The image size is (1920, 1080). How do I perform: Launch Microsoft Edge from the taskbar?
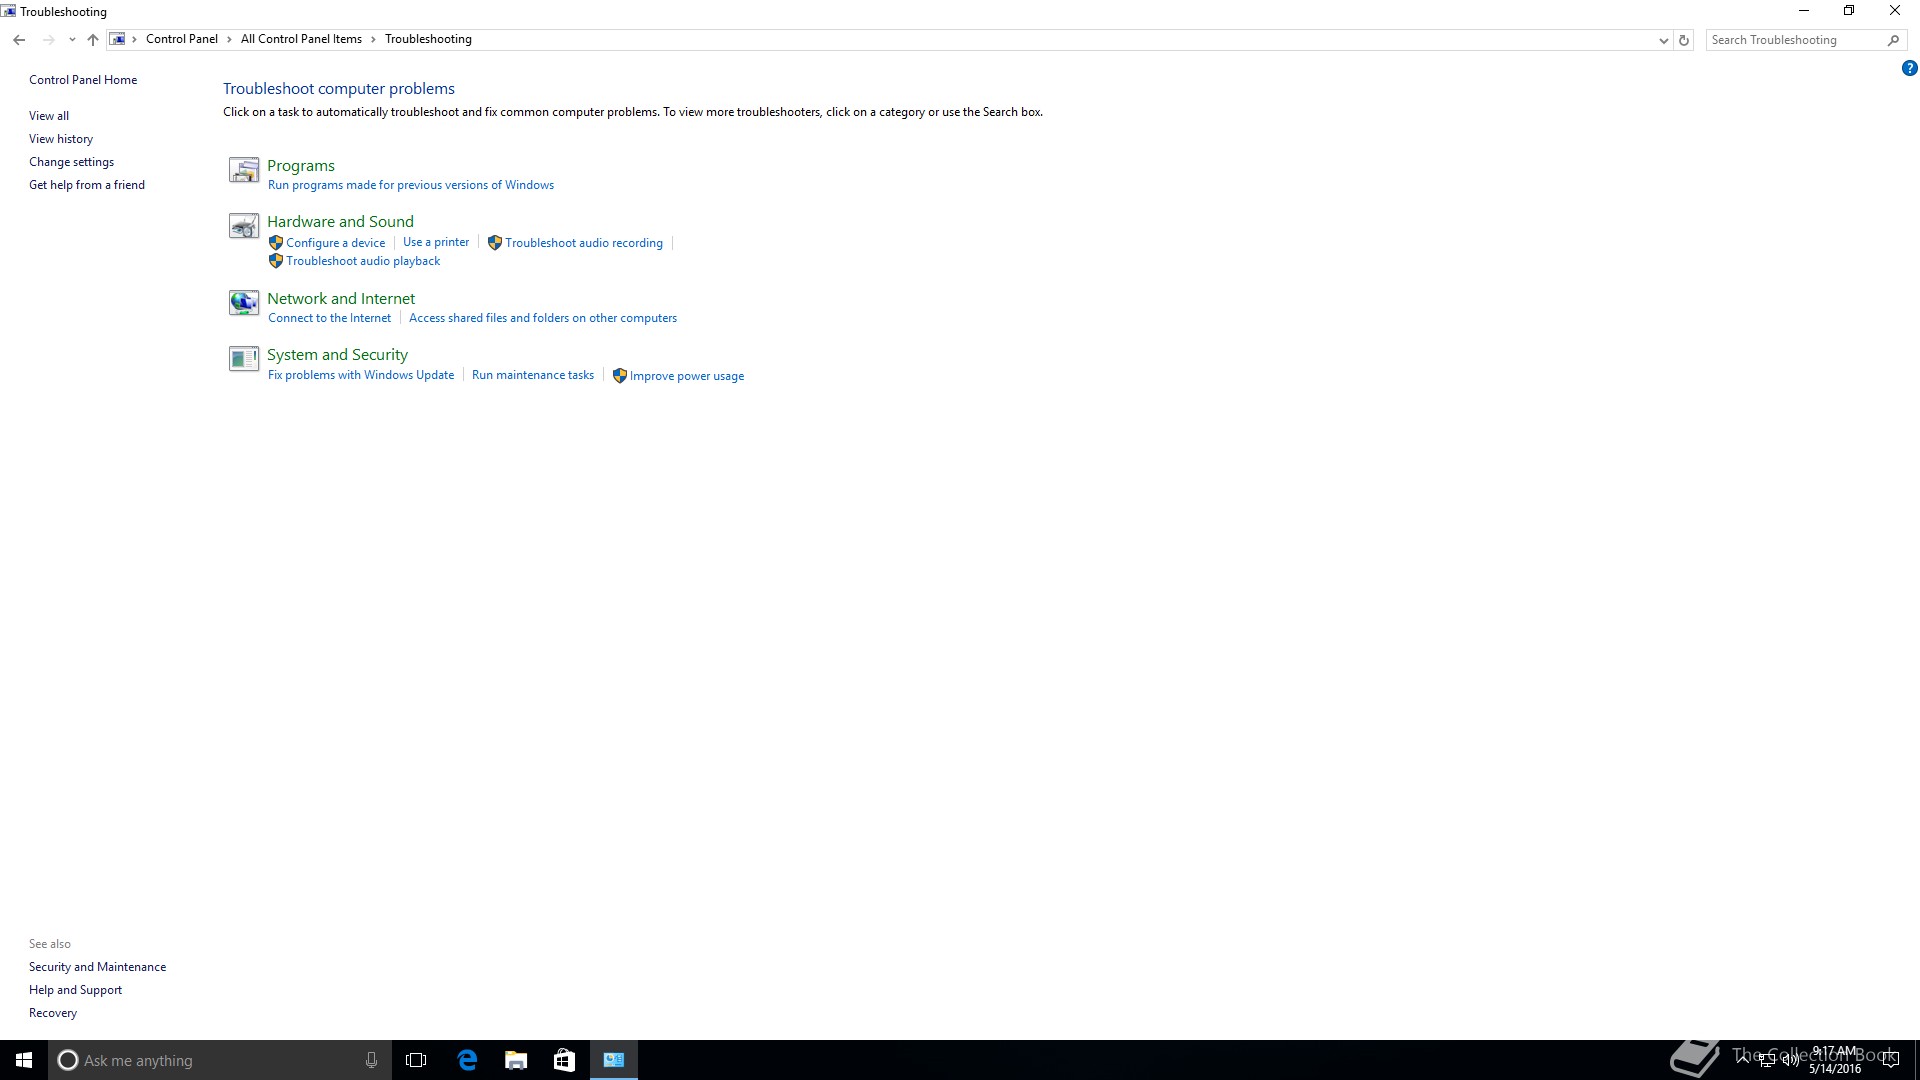[467, 1060]
